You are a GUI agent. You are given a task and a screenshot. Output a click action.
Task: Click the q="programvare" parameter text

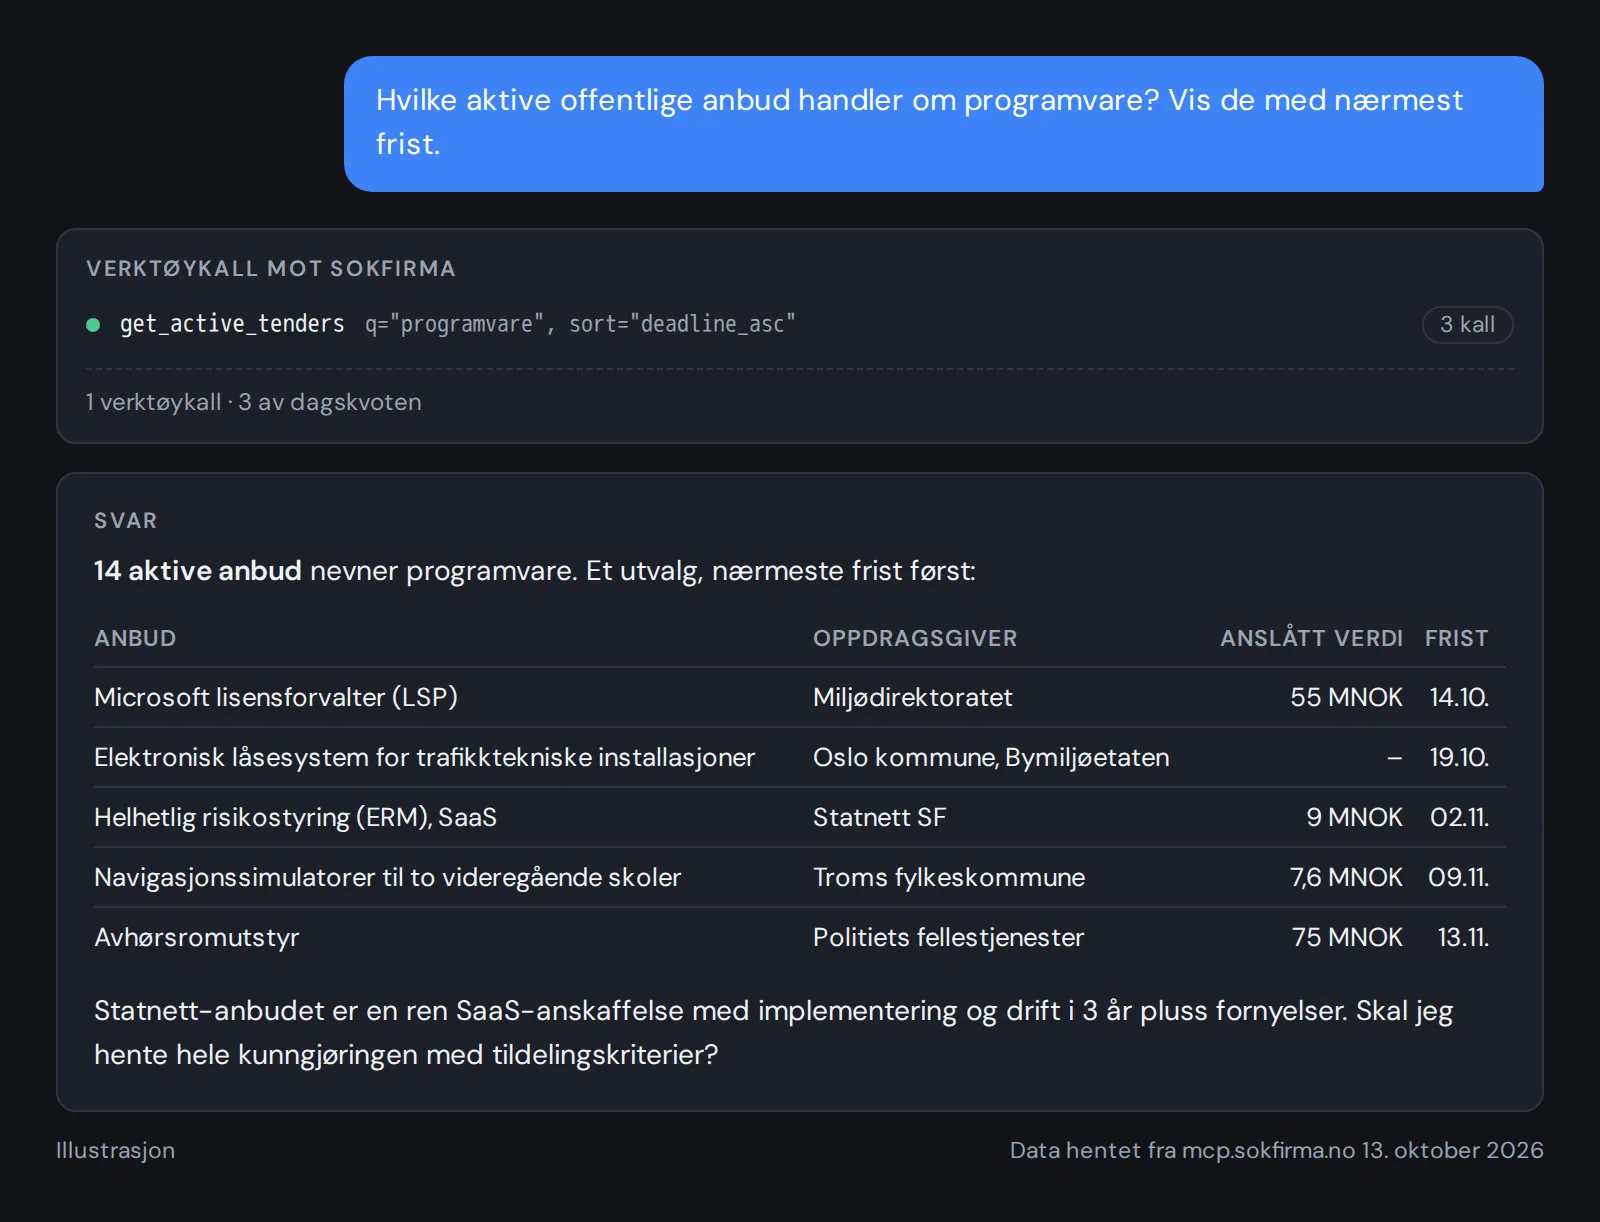[x=454, y=324]
